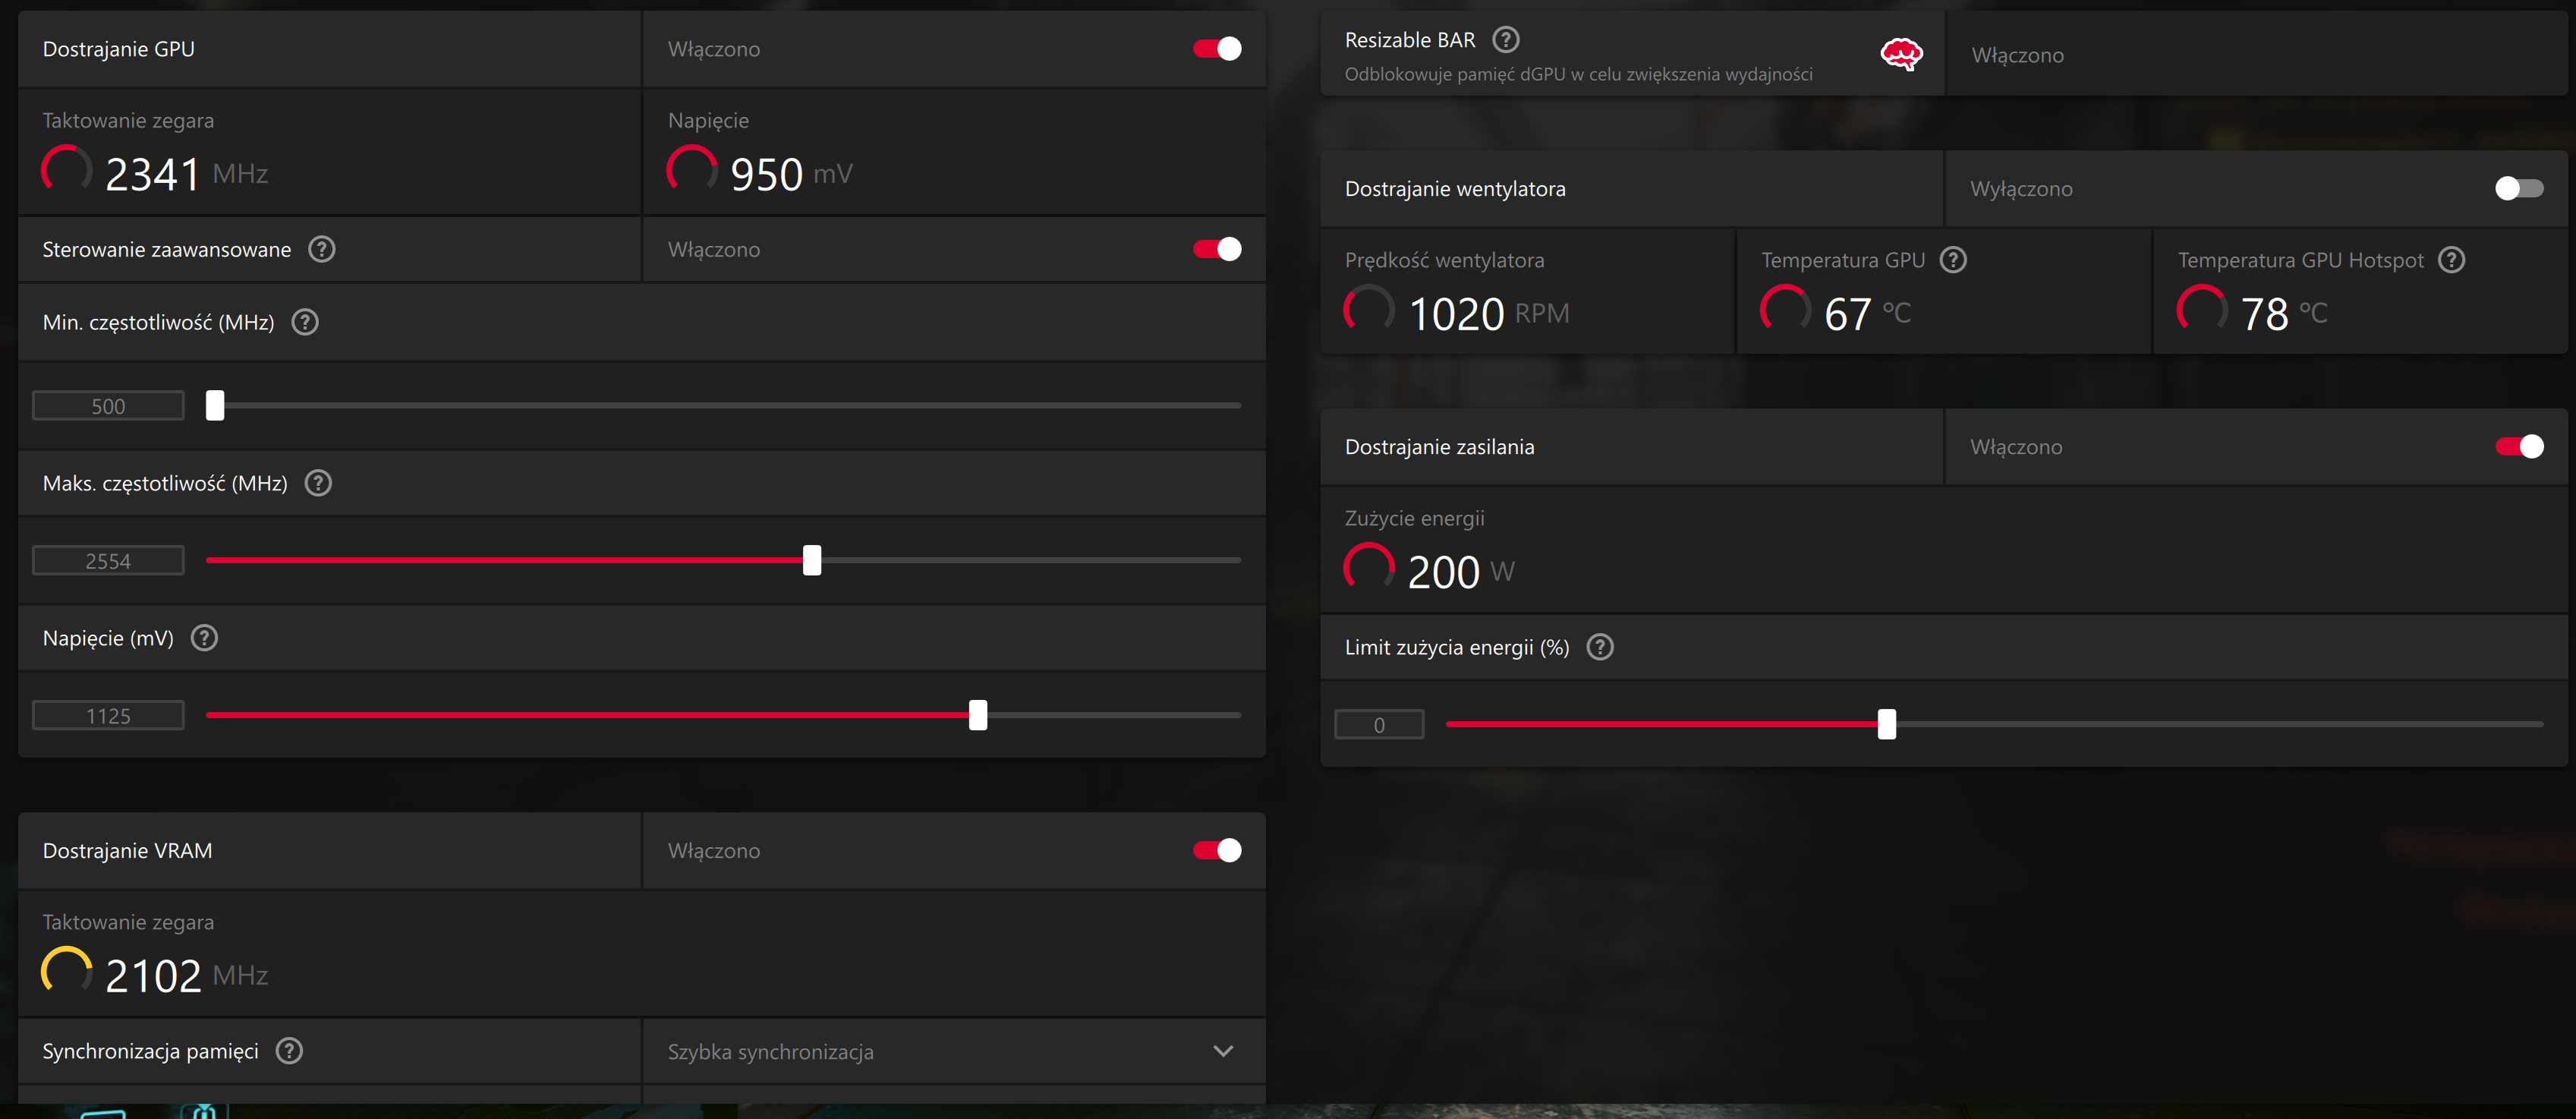Viewport: 2576px width, 1119px height.
Task: Turn off Sterowanie zaawansowane switch
Action: click(x=1217, y=249)
